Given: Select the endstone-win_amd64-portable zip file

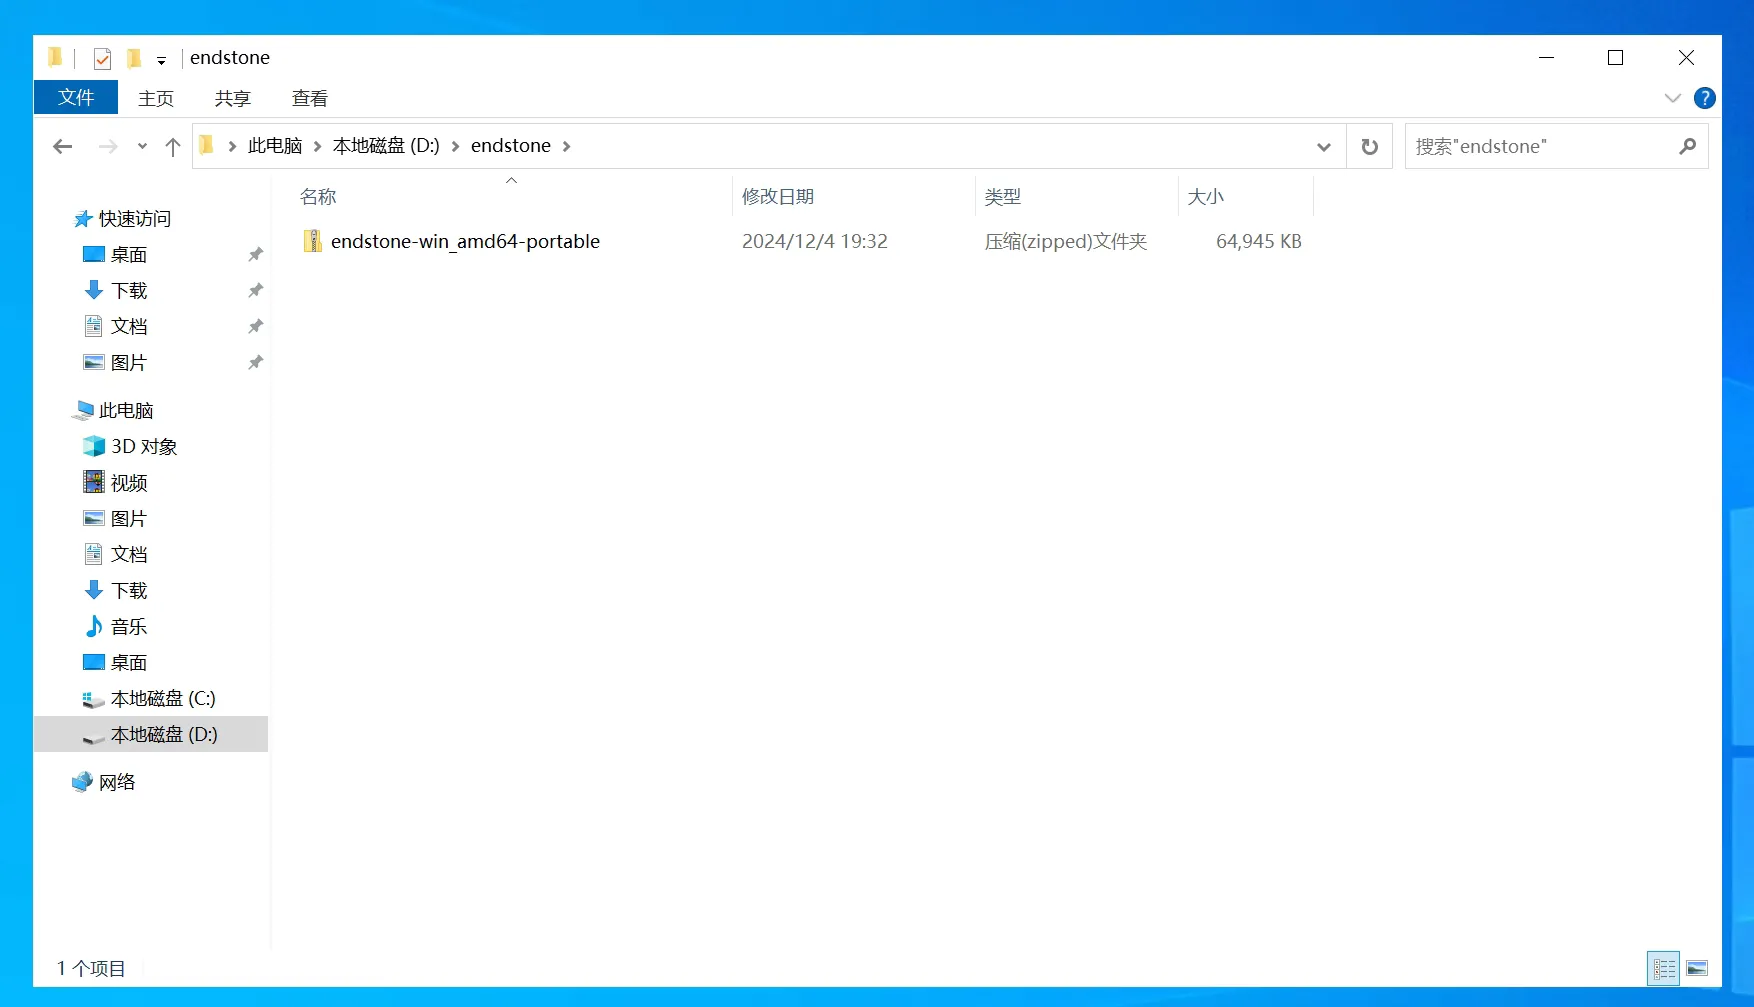Looking at the screenshot, I should (x=465, y=242).
